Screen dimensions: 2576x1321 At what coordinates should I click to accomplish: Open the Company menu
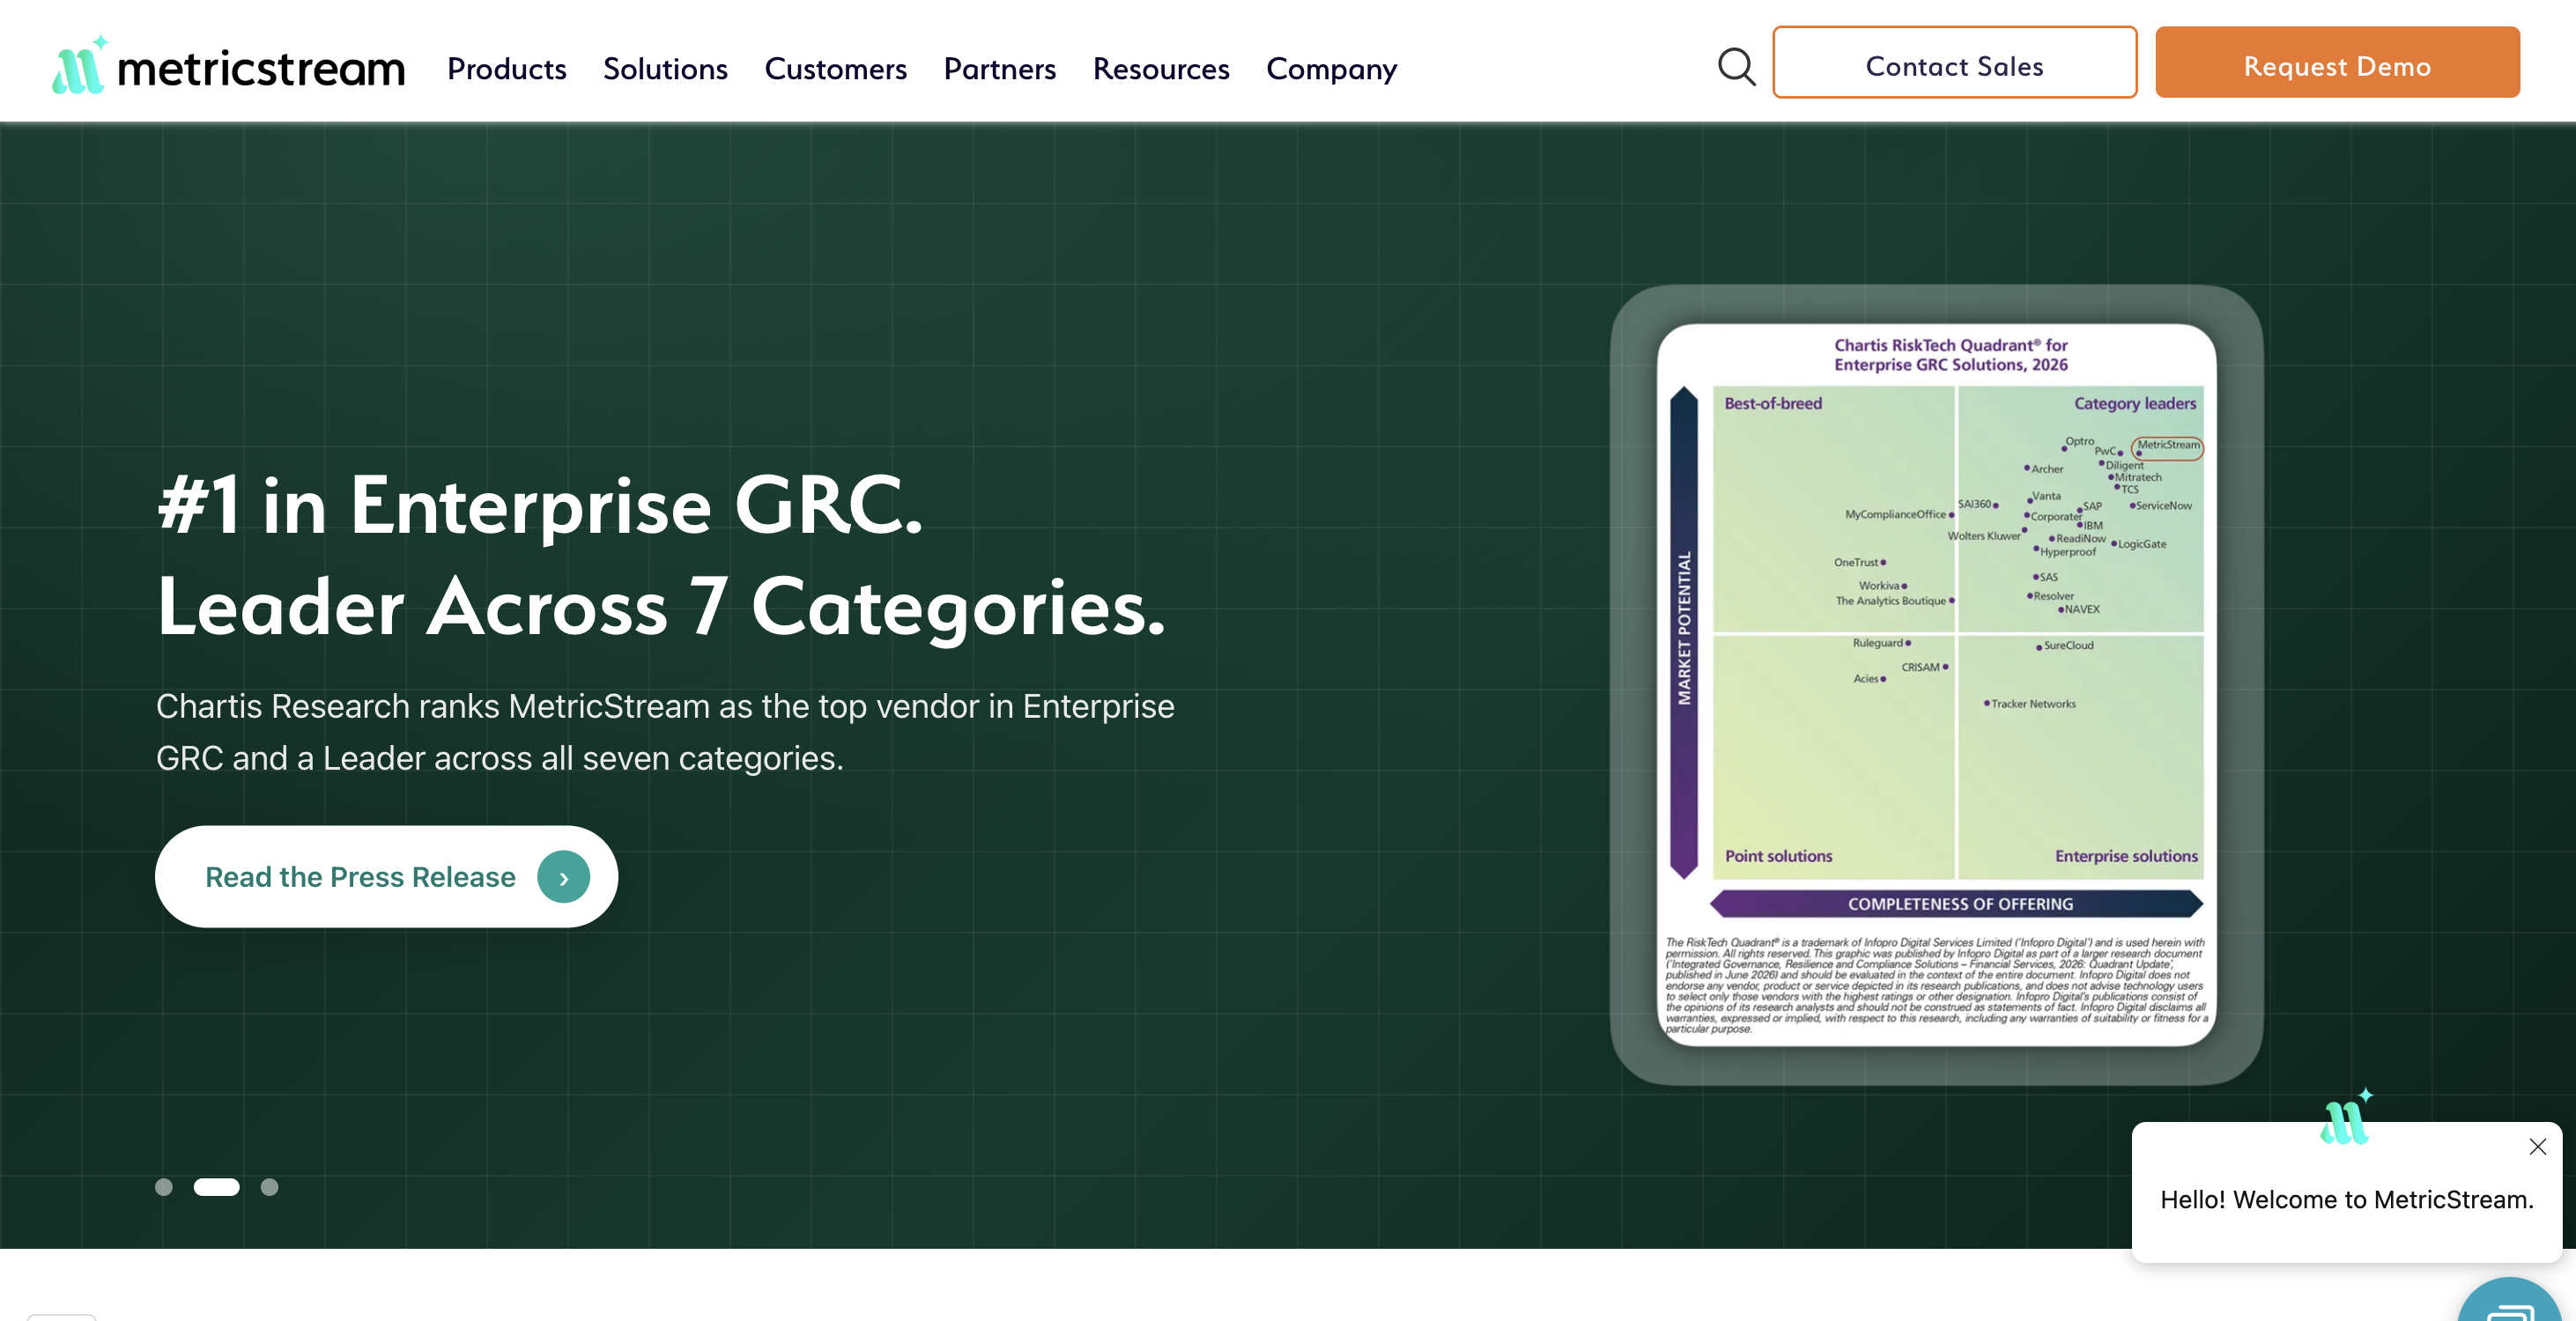point(1331,68)
